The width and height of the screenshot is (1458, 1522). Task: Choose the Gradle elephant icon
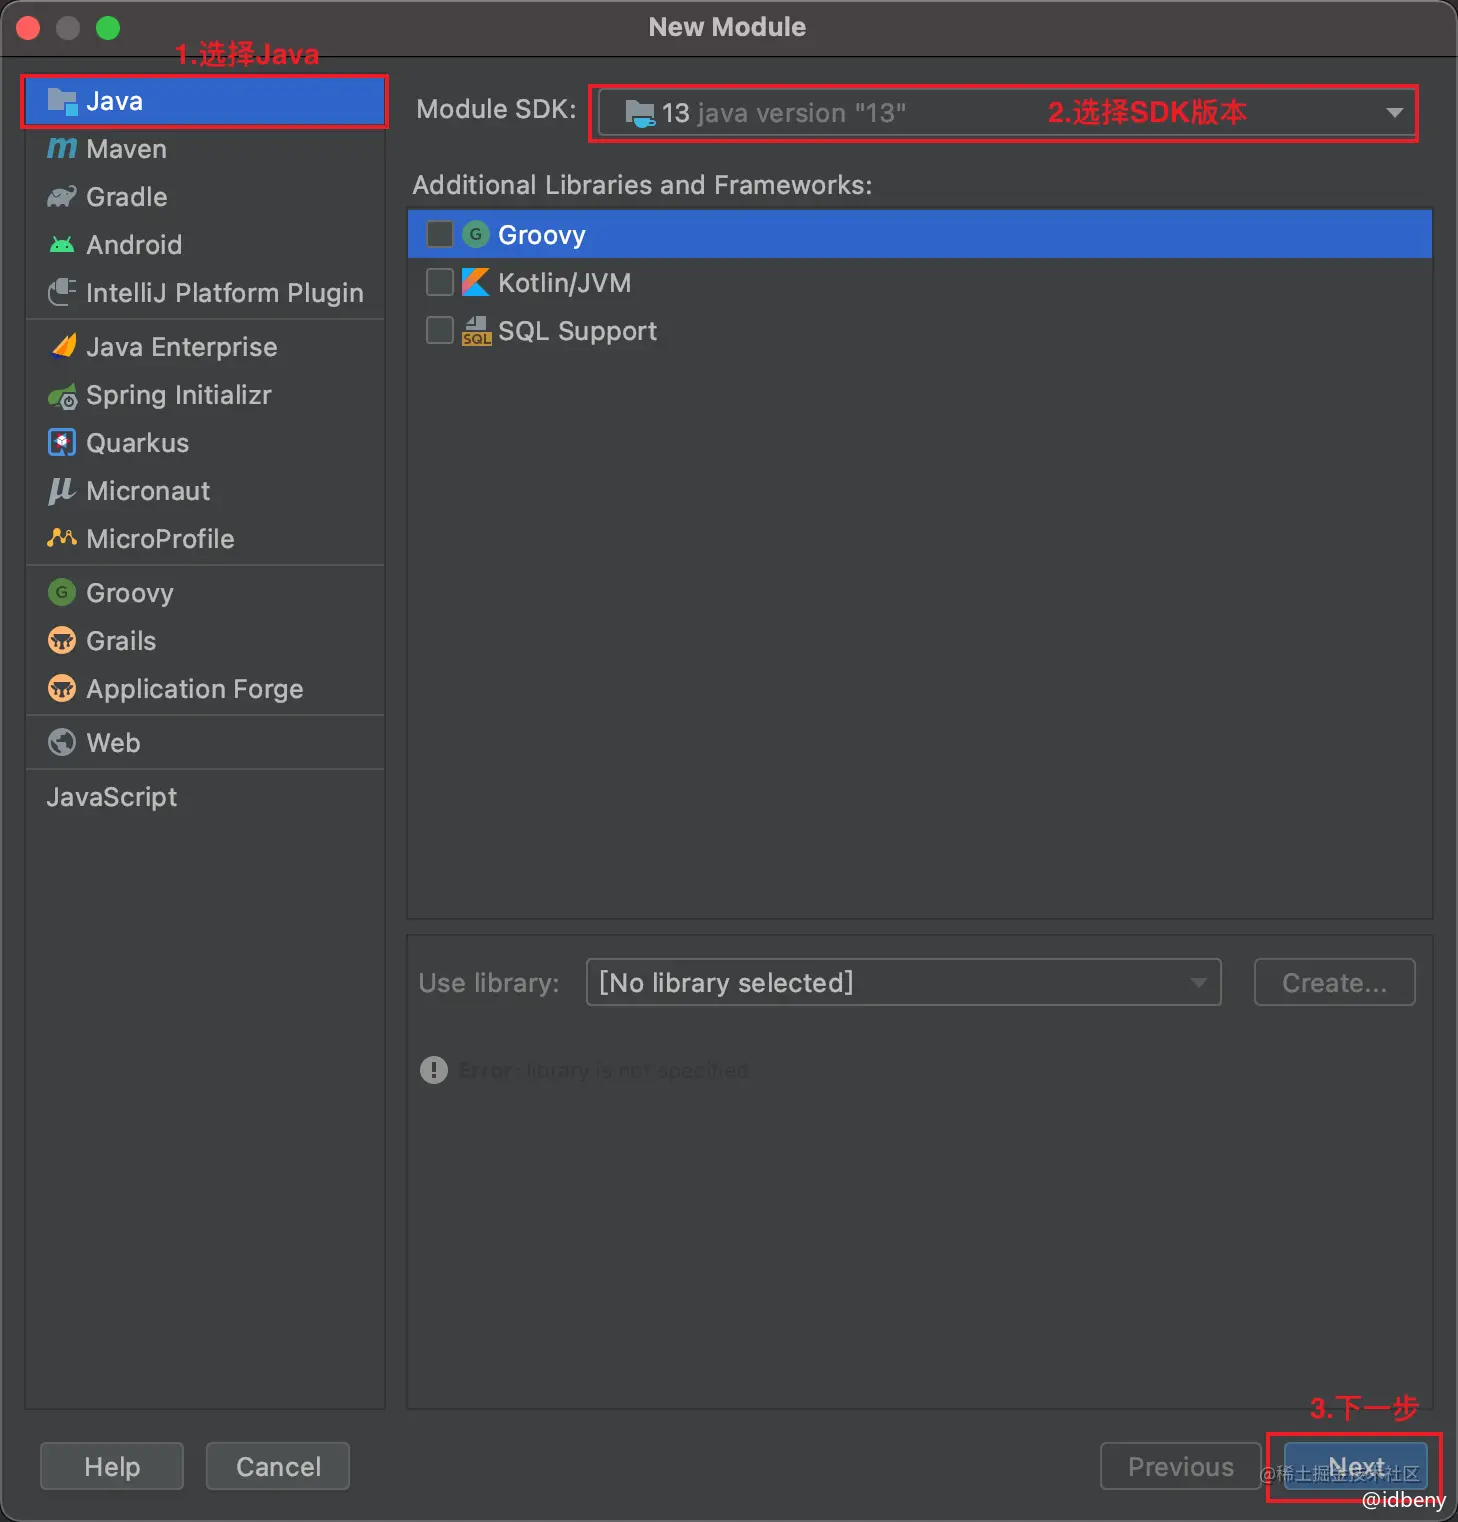point(62,197)
